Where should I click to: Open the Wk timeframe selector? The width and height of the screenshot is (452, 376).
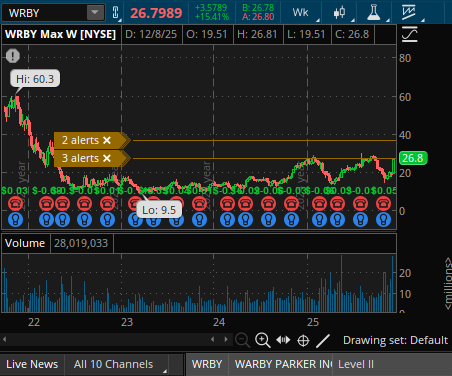pos(301,13)
